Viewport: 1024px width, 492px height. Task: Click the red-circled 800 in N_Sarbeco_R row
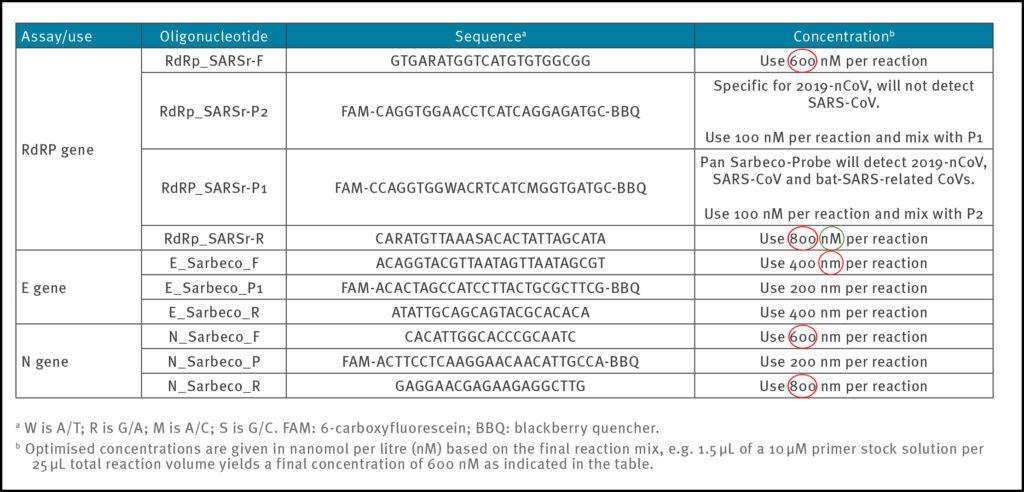point(803,386)
